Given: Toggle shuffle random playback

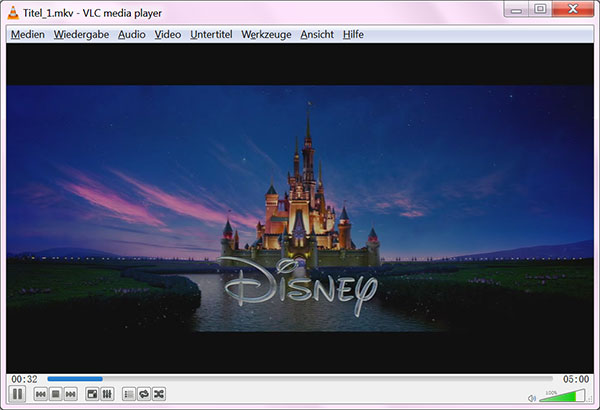Looking at the screenshot, I should pos(159,394).
